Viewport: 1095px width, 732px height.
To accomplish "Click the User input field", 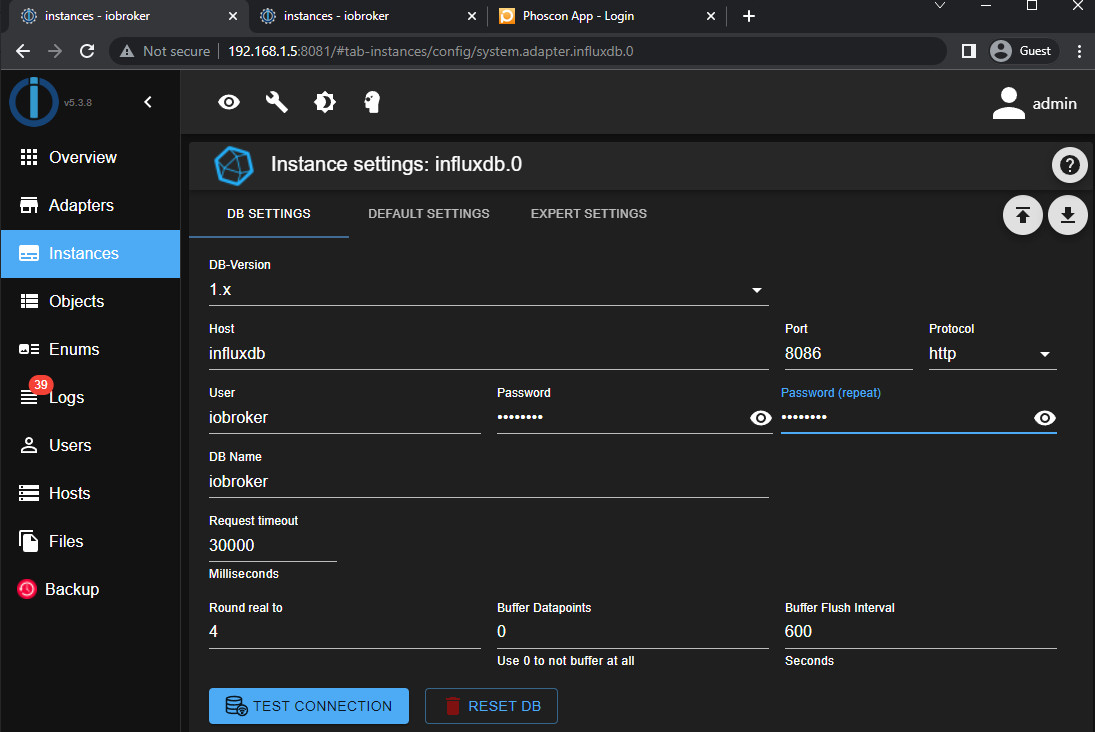I will click(345, 418).
